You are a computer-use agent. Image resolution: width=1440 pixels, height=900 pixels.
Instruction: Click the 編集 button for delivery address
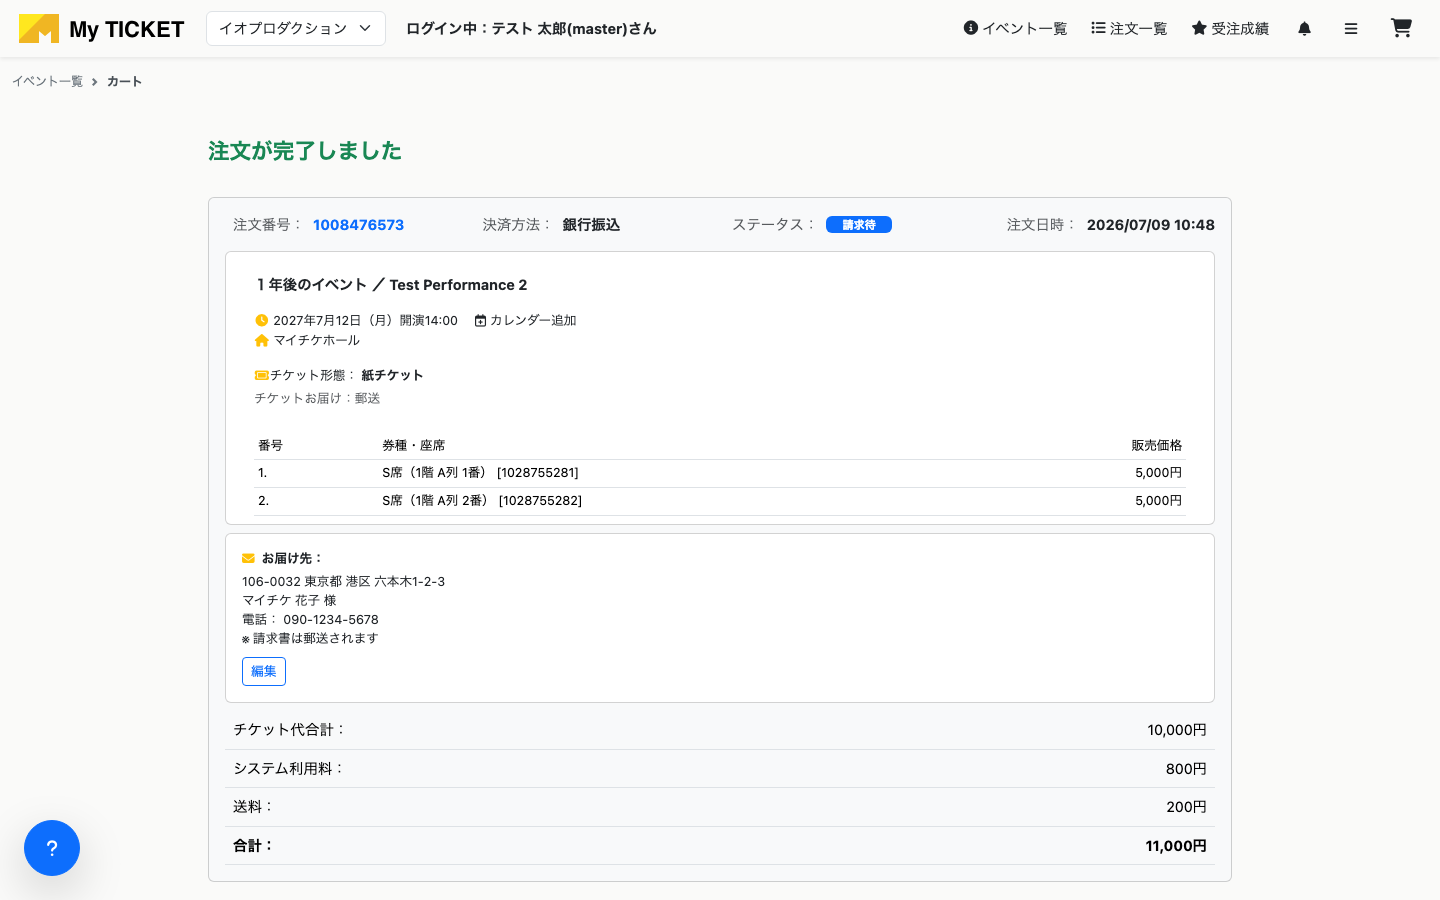pos(264,672)
